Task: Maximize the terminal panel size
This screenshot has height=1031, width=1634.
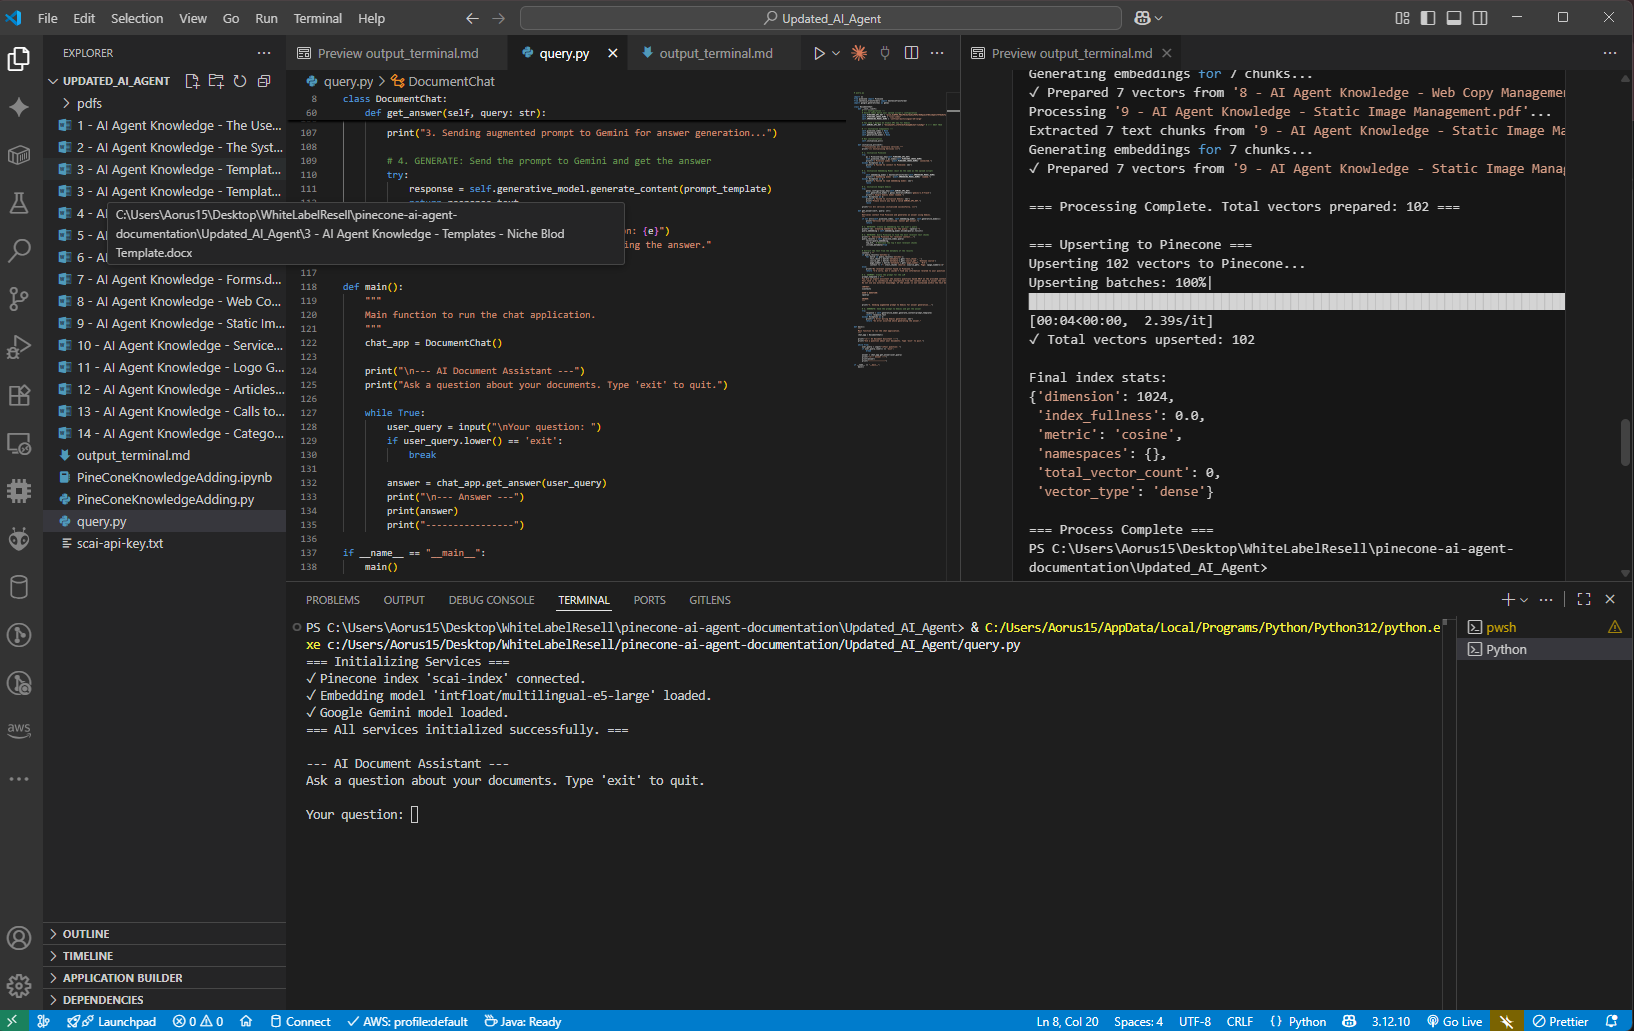Action: pyautogui.click(x=1584, y=599)
